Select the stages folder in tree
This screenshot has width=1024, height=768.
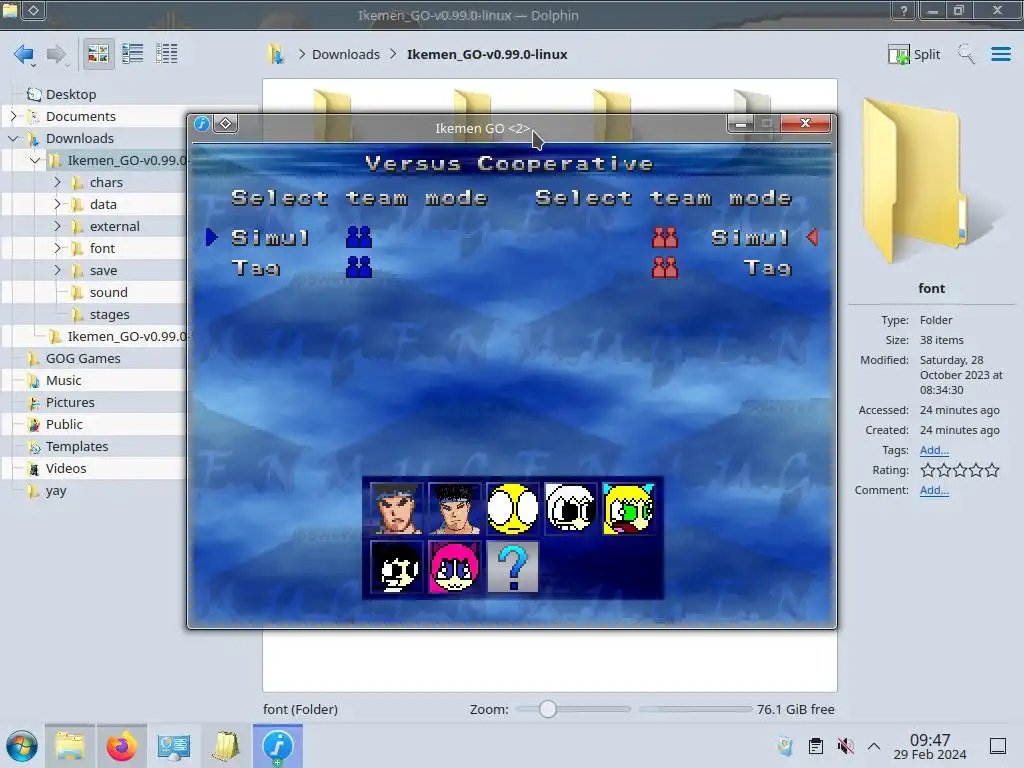click(109, 314)
